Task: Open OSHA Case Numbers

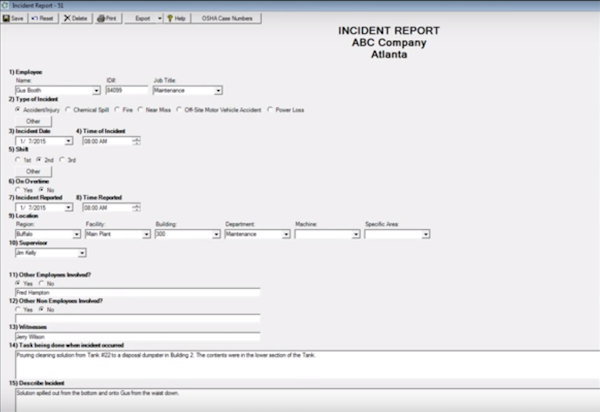Action: click(x=227, y=18)
